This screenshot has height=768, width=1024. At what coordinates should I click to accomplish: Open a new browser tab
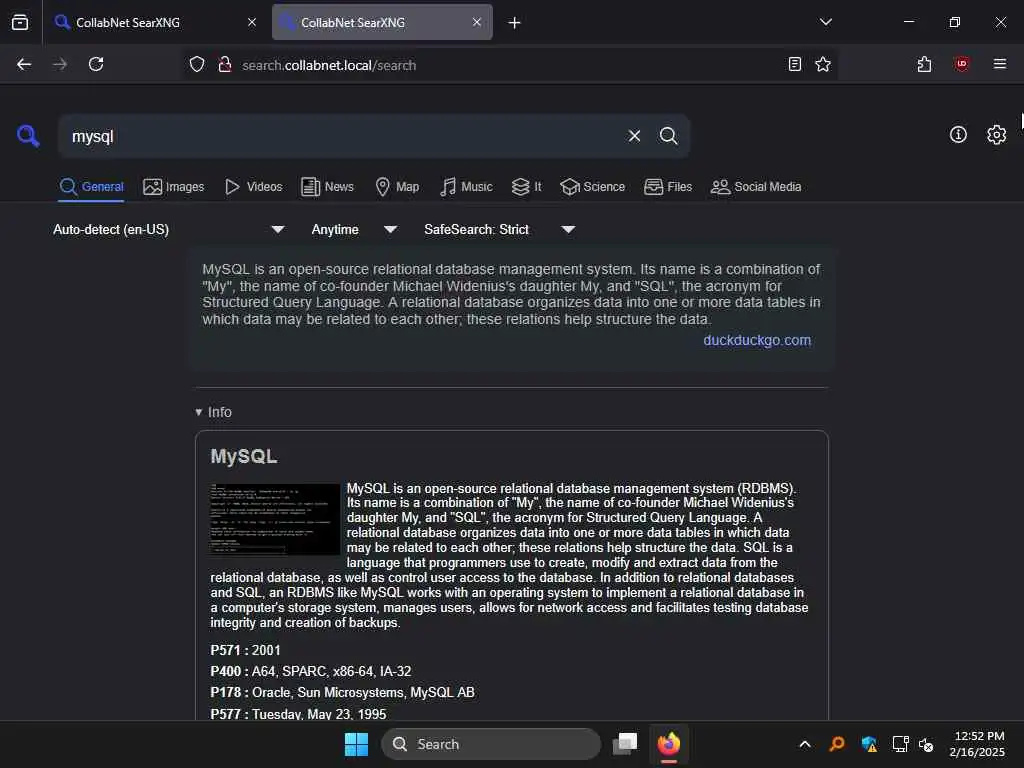515,23
